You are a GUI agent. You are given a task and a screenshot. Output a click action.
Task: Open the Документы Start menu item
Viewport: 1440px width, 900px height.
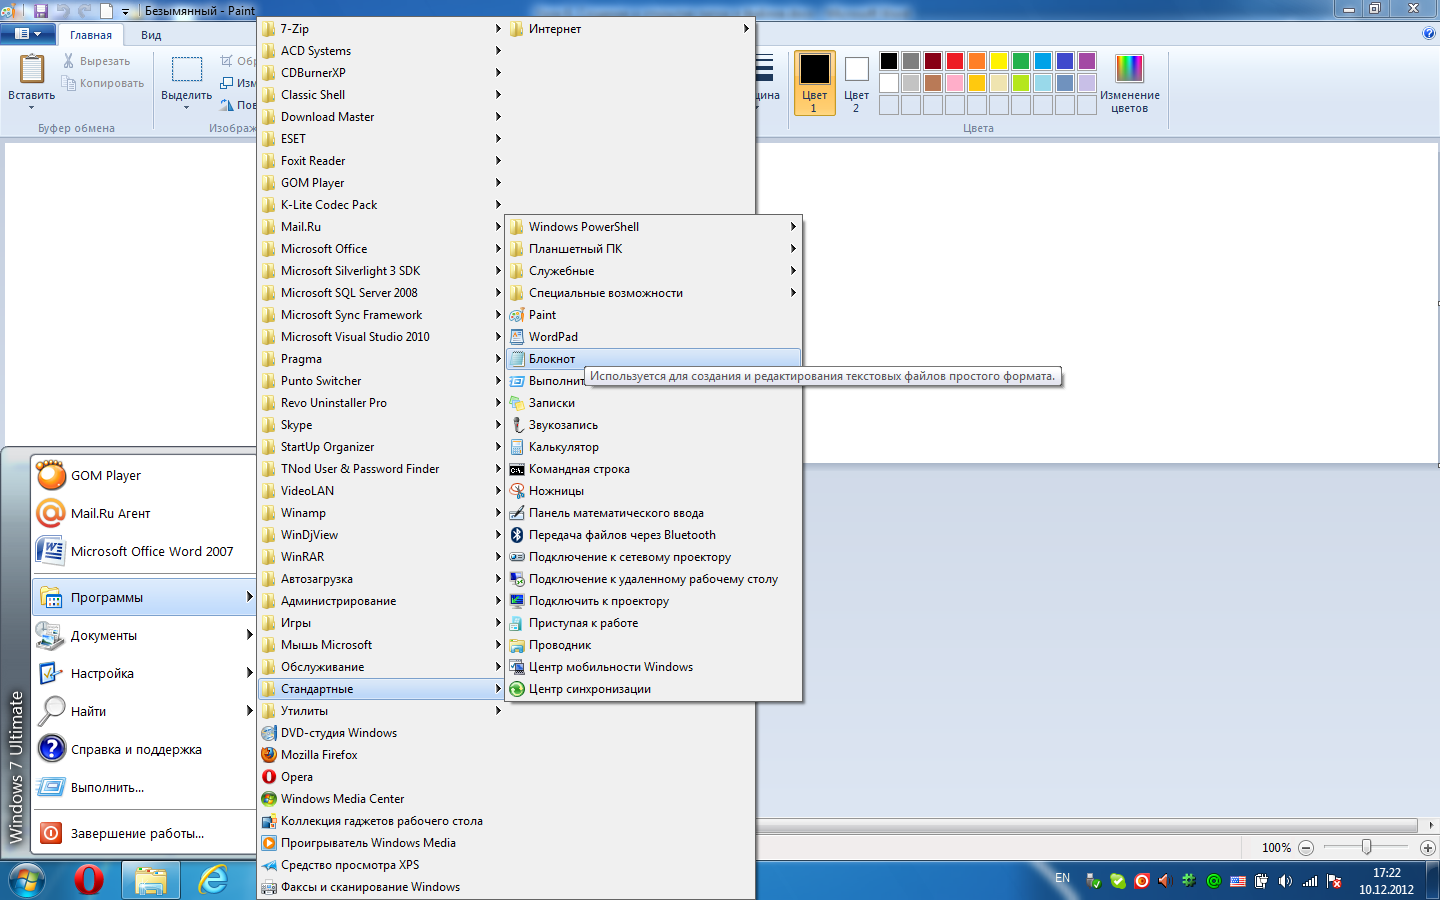tap(145, 636)
